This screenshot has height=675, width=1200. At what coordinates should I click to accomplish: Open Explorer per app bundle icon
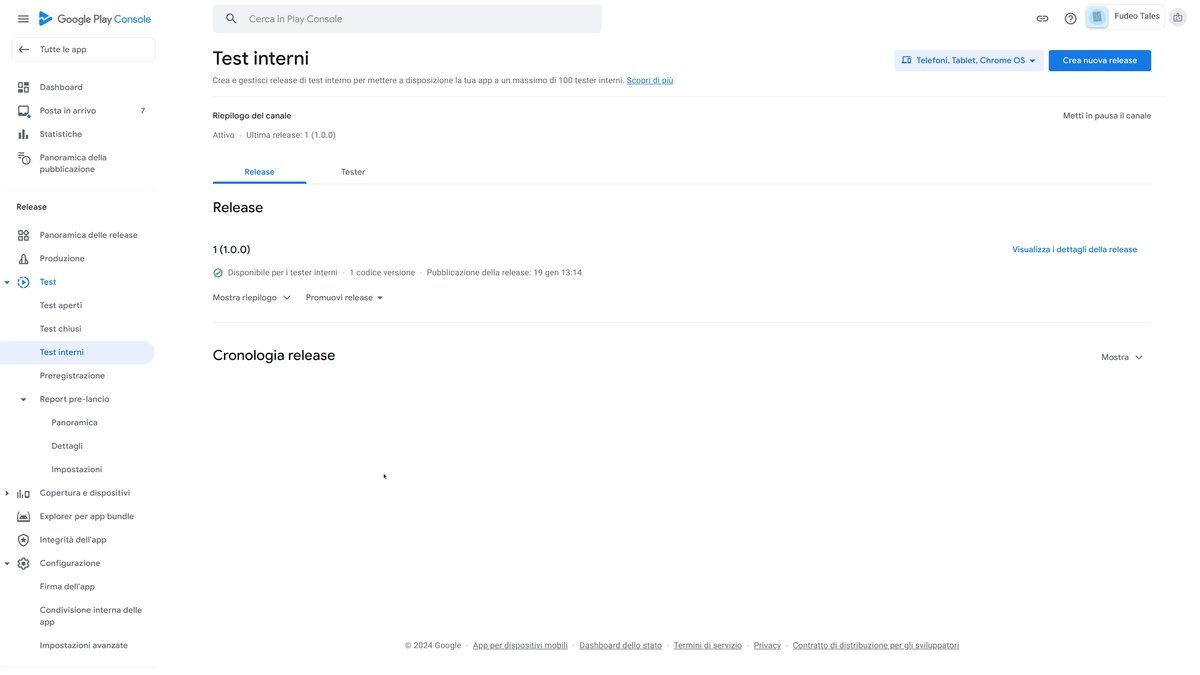point(23,517)
